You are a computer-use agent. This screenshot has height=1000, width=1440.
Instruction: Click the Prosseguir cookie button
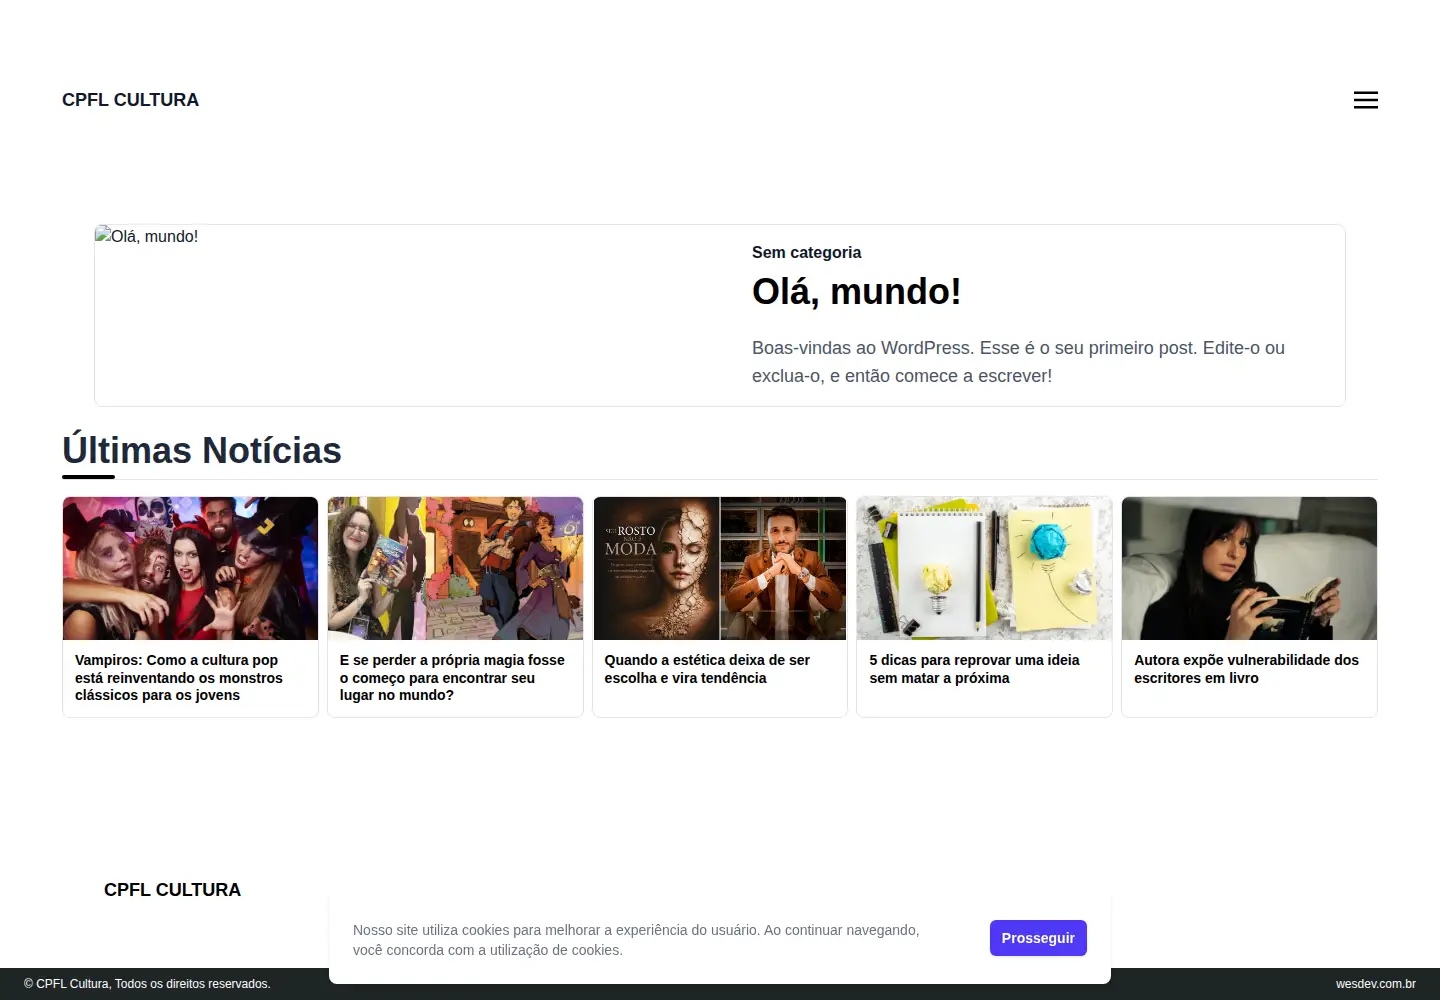pyautogui.click(x=1038, y=938)
